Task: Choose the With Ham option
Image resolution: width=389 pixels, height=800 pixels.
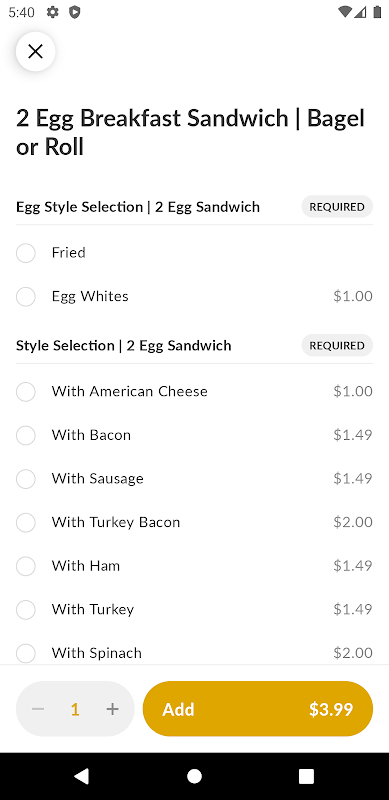Action: [194, 566]
